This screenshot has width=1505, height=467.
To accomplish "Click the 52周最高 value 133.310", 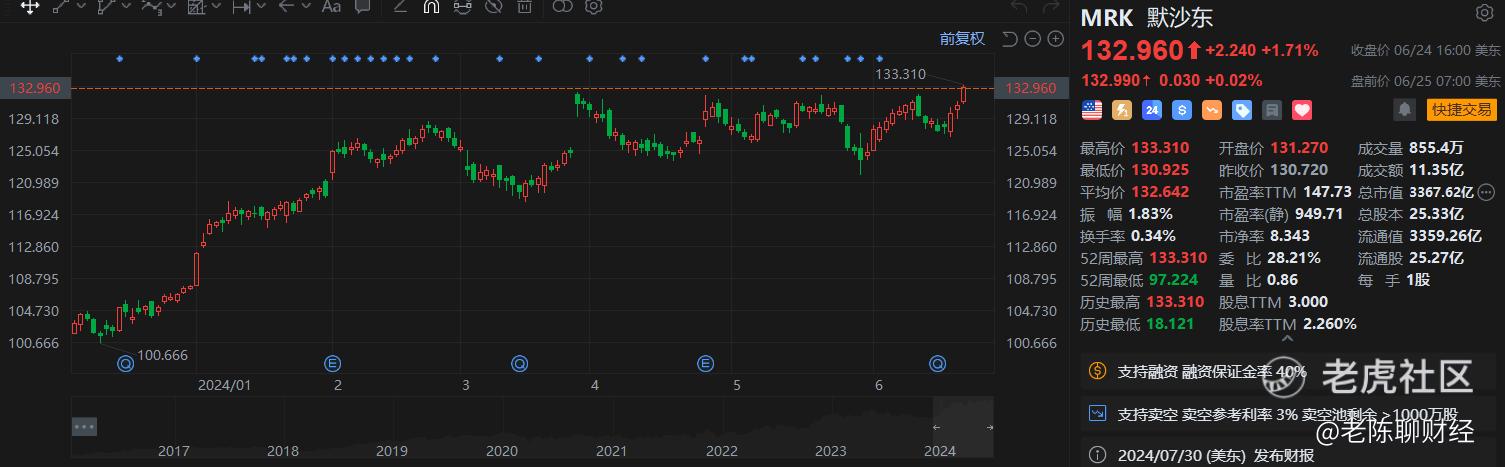I will (x=1180, y=258).
